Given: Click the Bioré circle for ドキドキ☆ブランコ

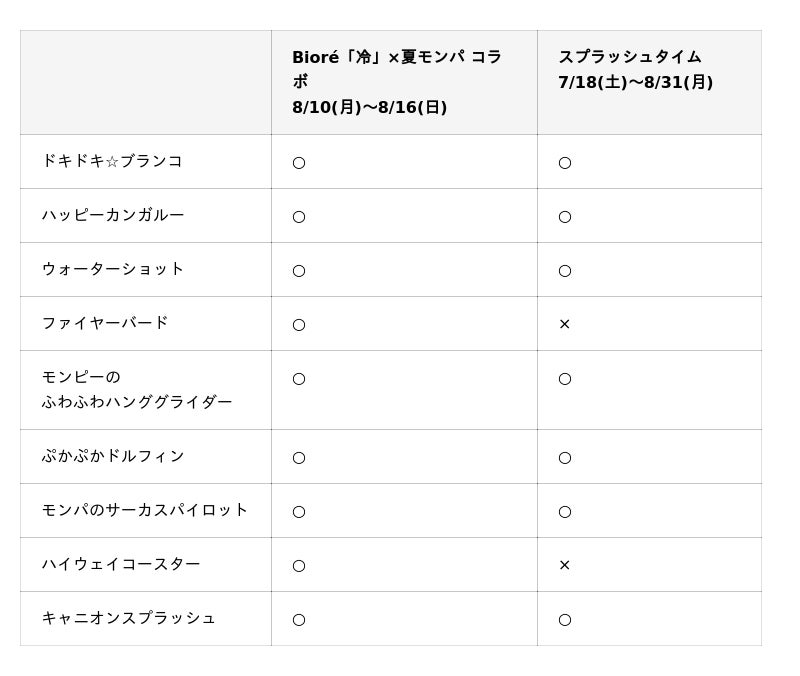Looking at the screenshot, I should tap(299, 163).
